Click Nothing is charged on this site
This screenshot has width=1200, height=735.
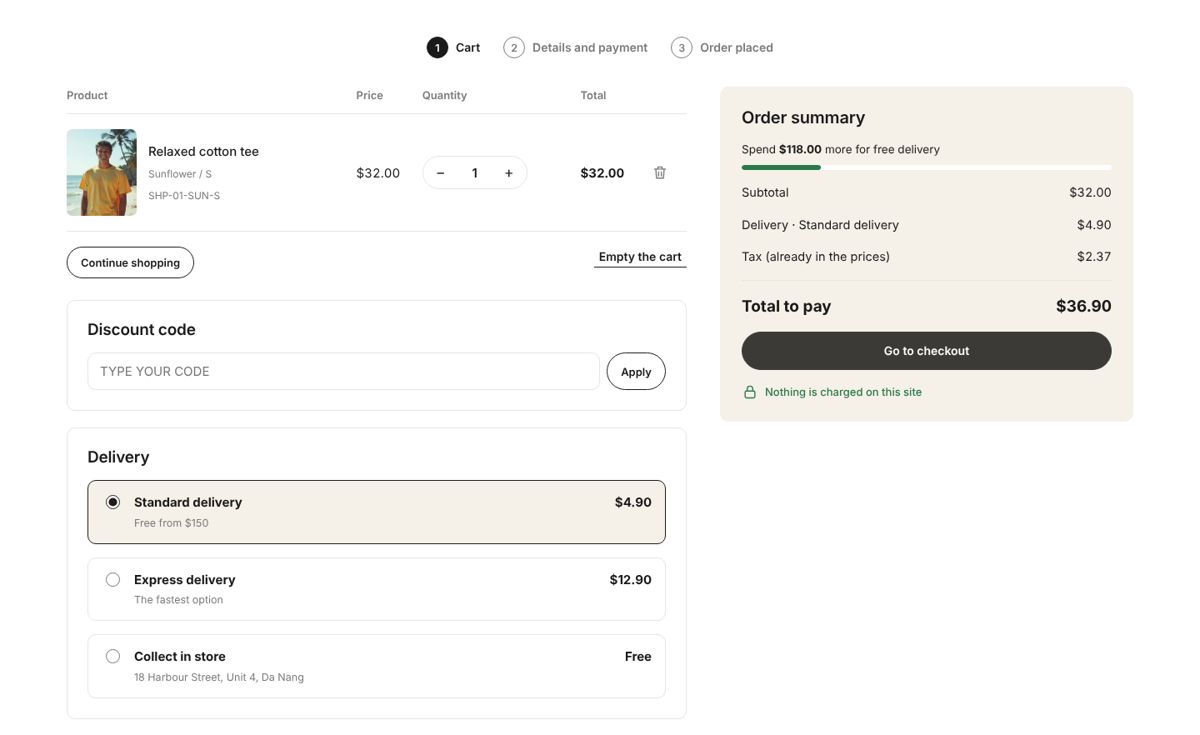[843, 392]
